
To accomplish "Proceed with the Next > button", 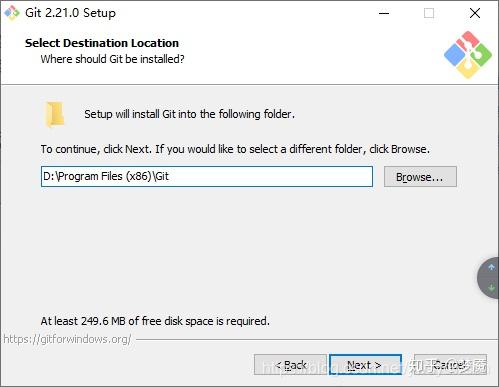I will (x=365, y=365).
